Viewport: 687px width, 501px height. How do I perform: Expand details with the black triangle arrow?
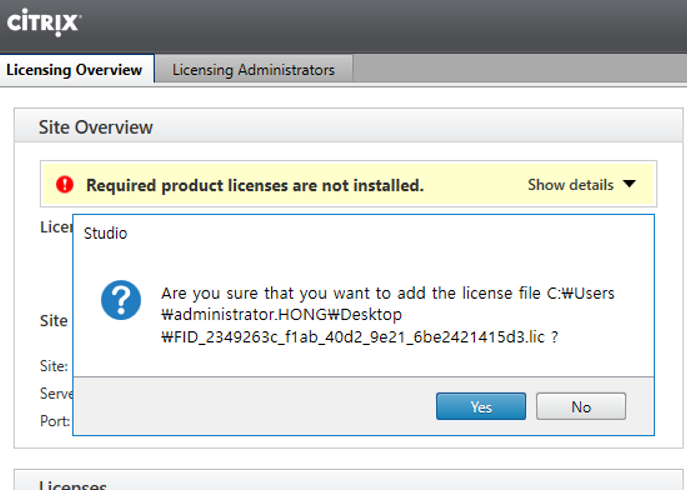point(629,184)
